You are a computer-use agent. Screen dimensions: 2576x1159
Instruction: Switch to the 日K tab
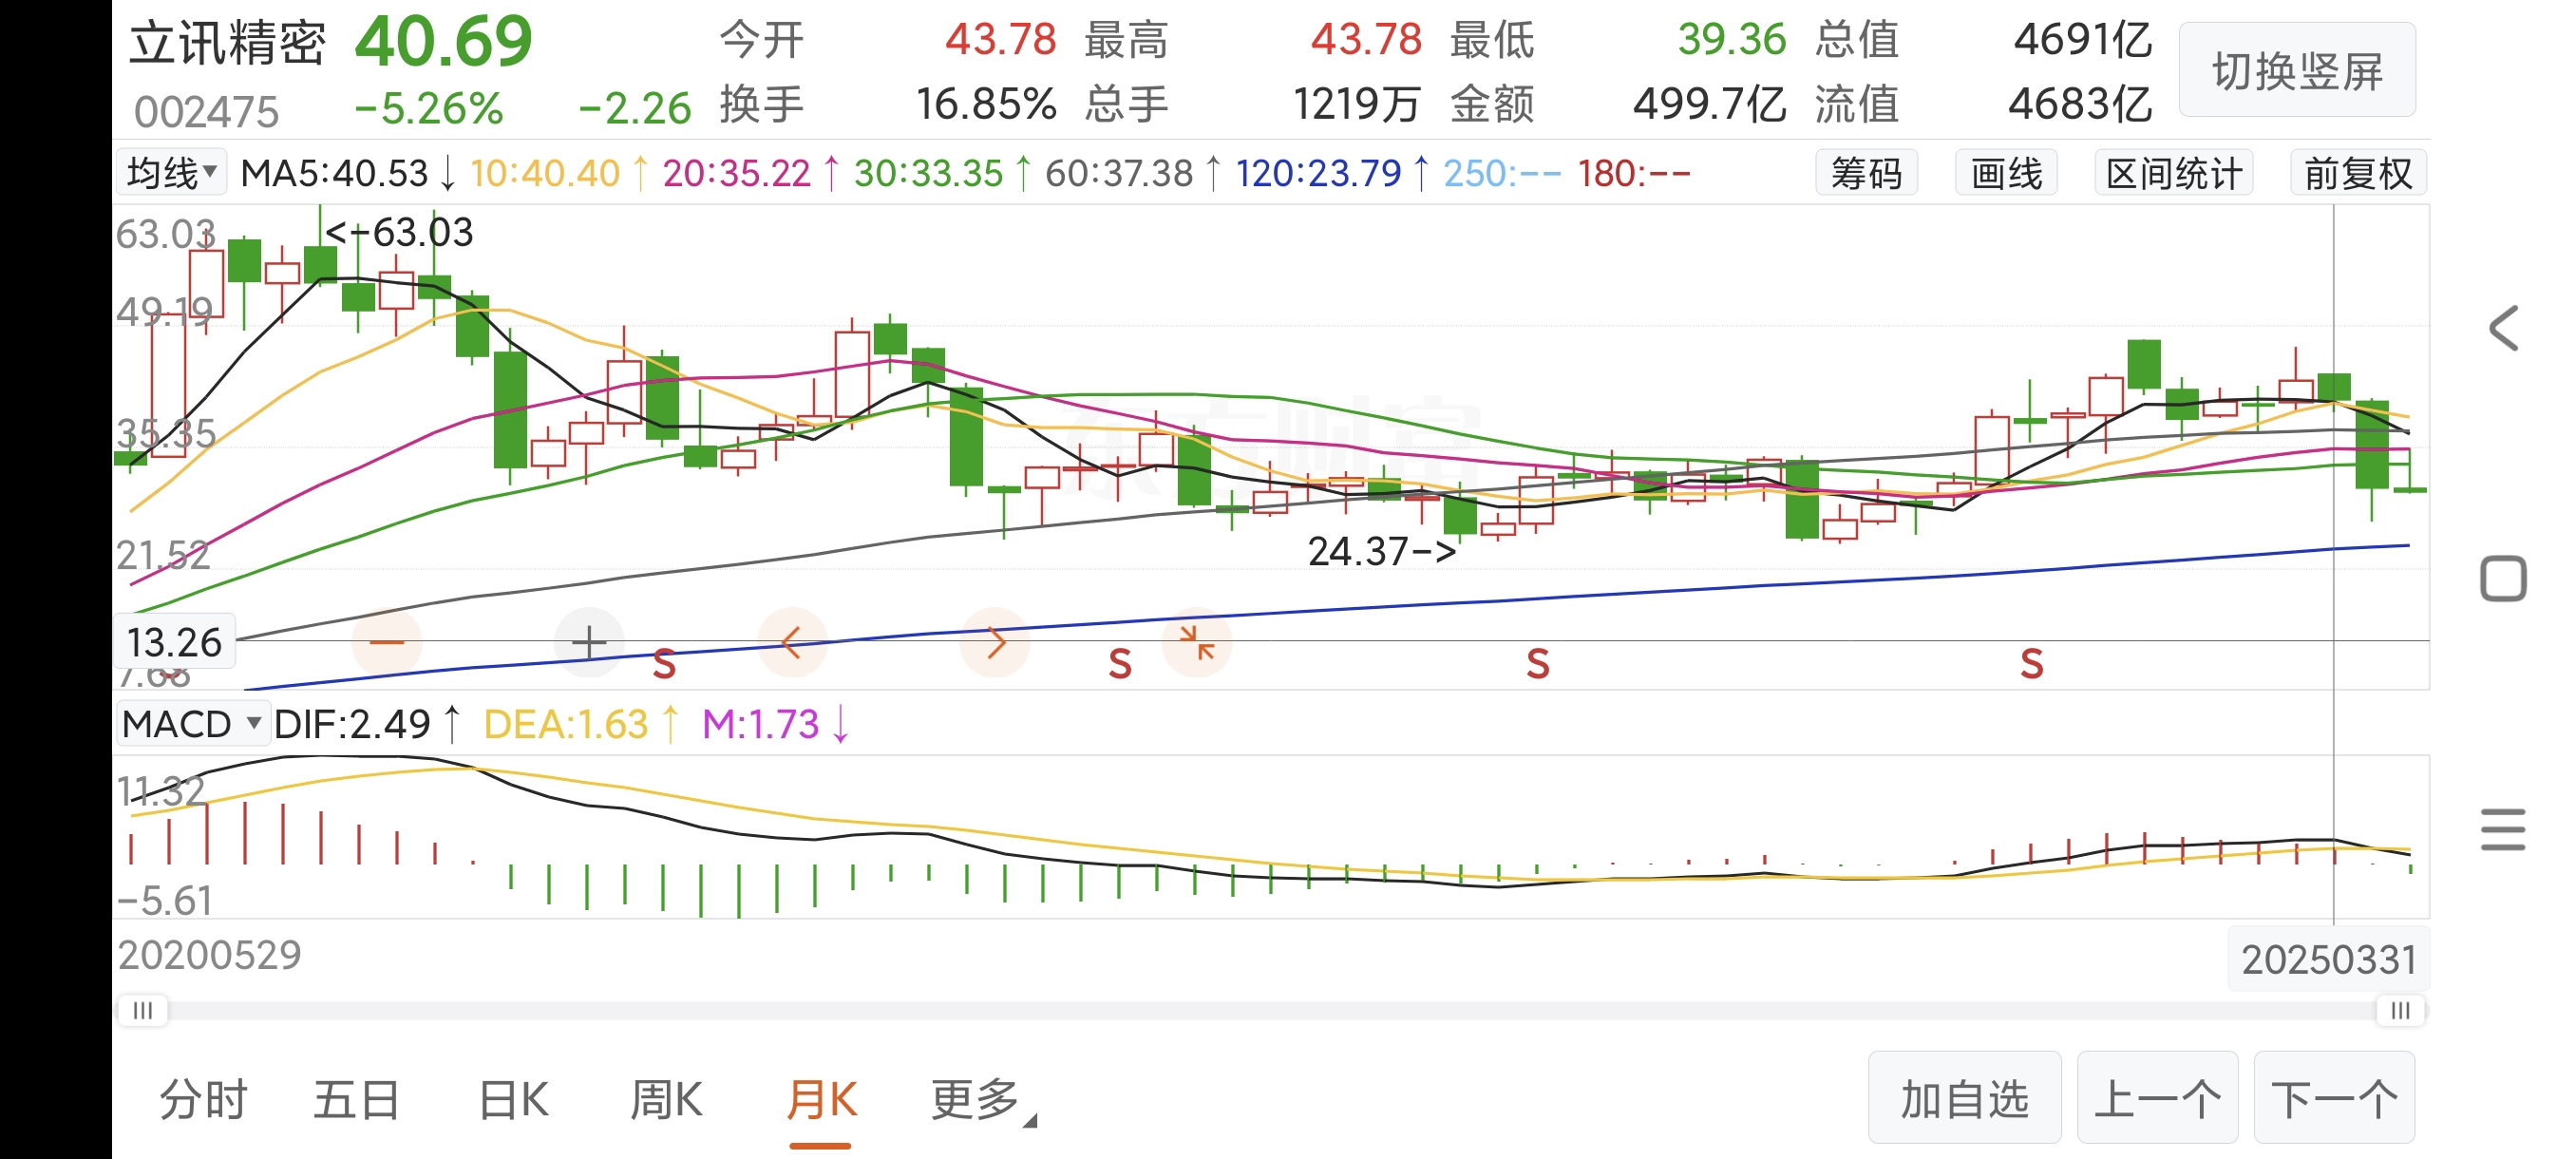pos(513,1100)
